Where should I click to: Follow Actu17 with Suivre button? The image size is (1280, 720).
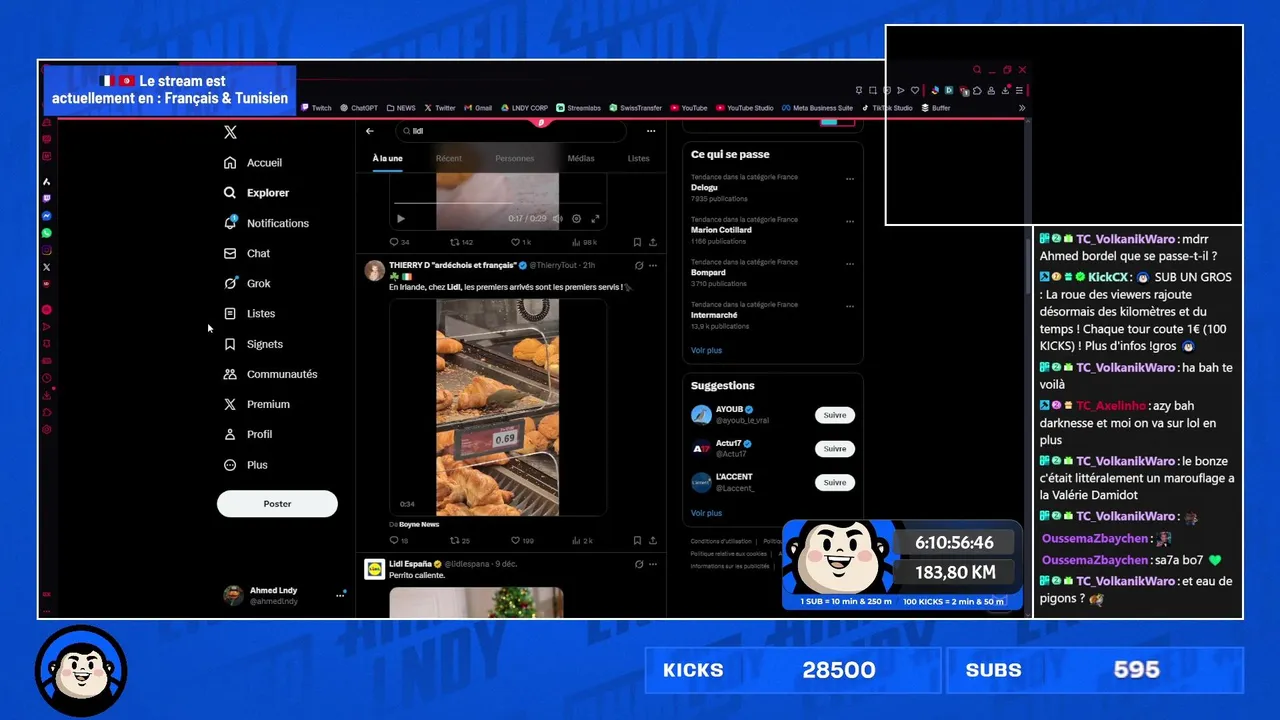[835, 448]
